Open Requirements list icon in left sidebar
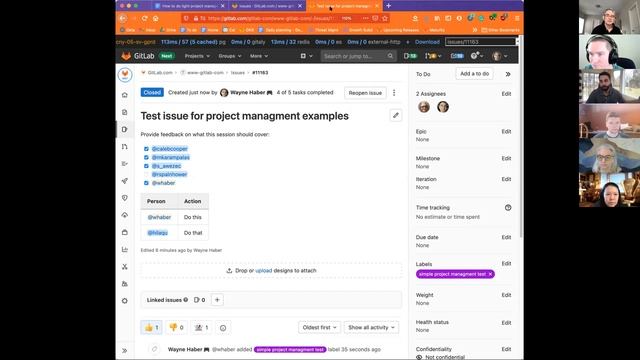The width and height of the screenshot is (640, 360). [x=125, y=164]
